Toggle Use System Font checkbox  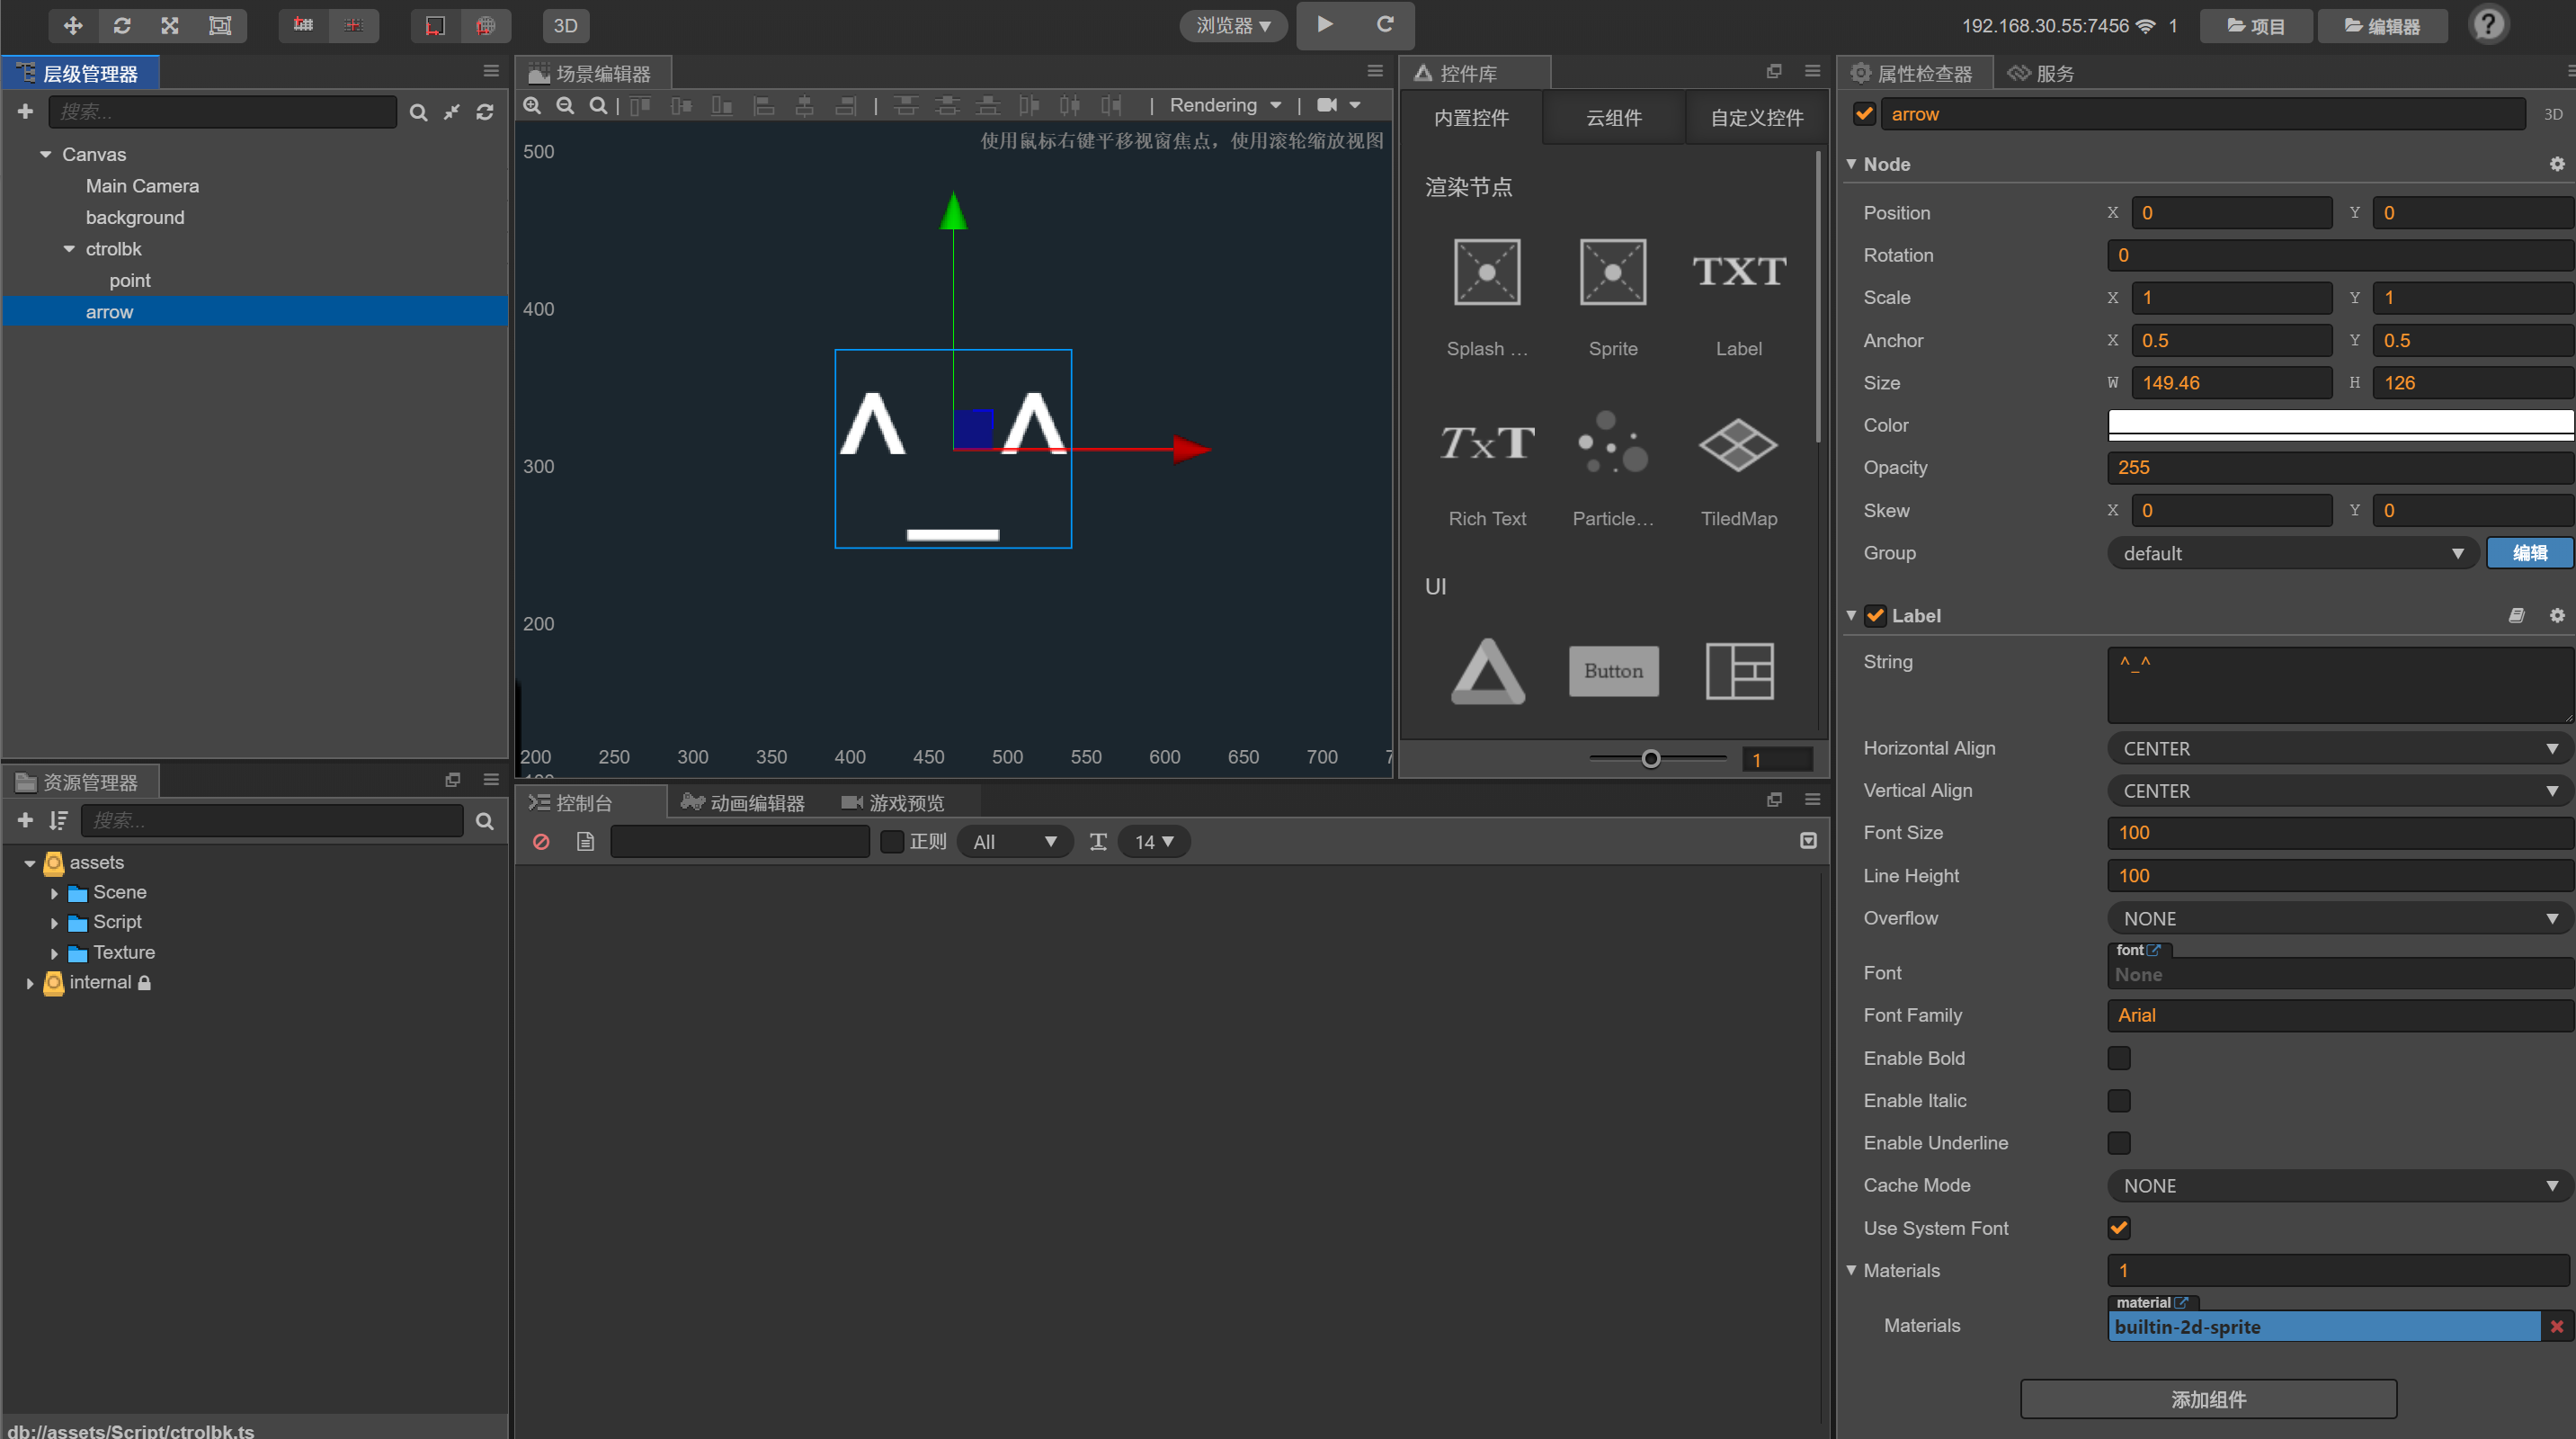pos(2118,1228)
